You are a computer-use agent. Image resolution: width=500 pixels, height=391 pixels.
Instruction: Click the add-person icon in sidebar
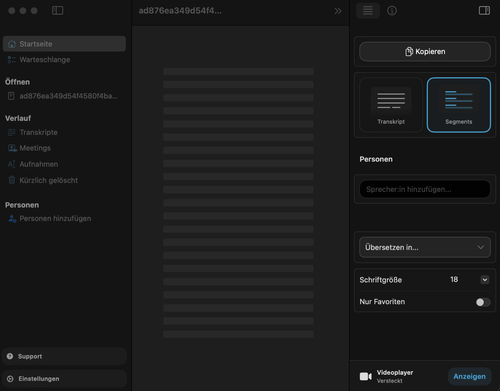[12, 219]
